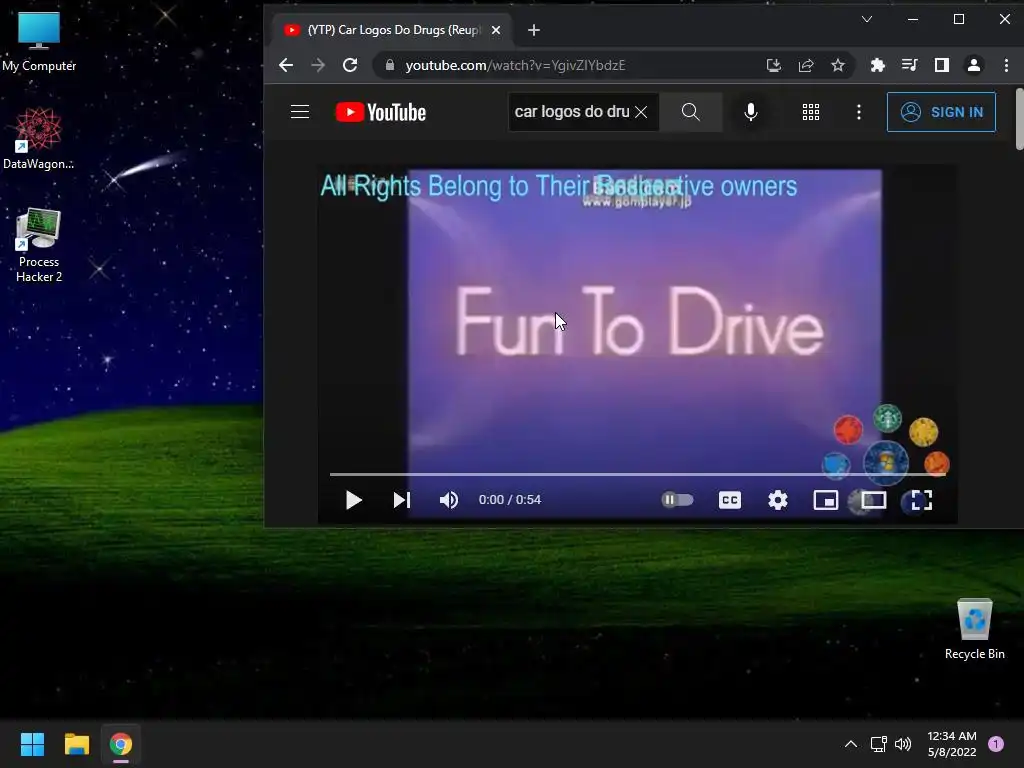Click the Chrome address bar URL
Image resolution: width=1024 pixels, height=768 pixels.
click(515, 65)
